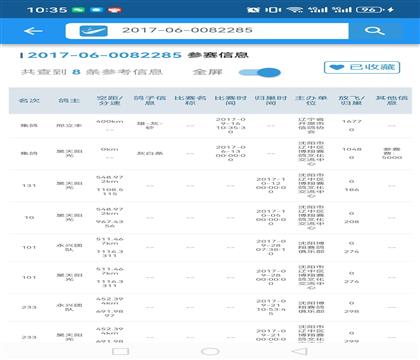
Task: Tap the Android home circle icon
Action: point(210,351)
